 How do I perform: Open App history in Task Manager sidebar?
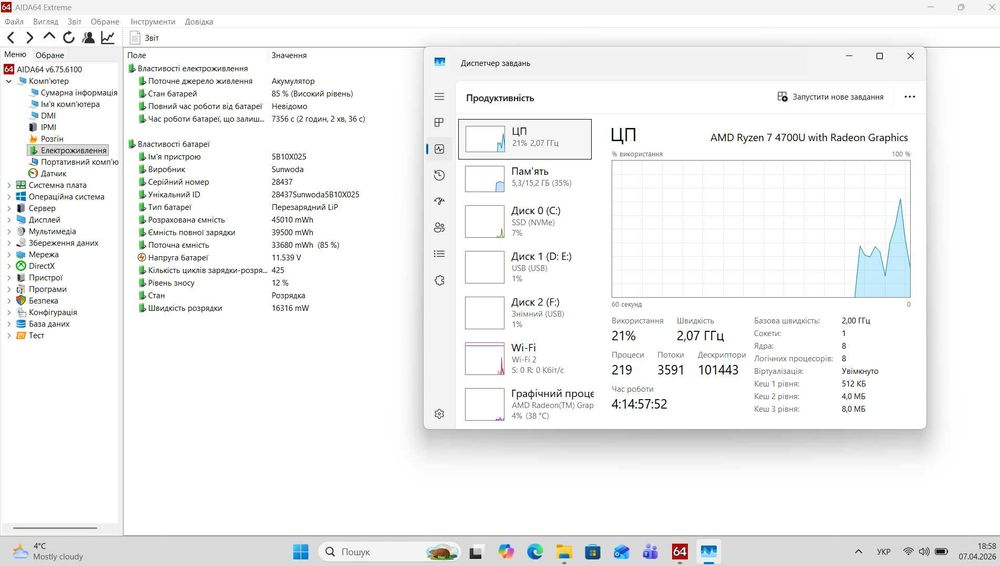439,175
